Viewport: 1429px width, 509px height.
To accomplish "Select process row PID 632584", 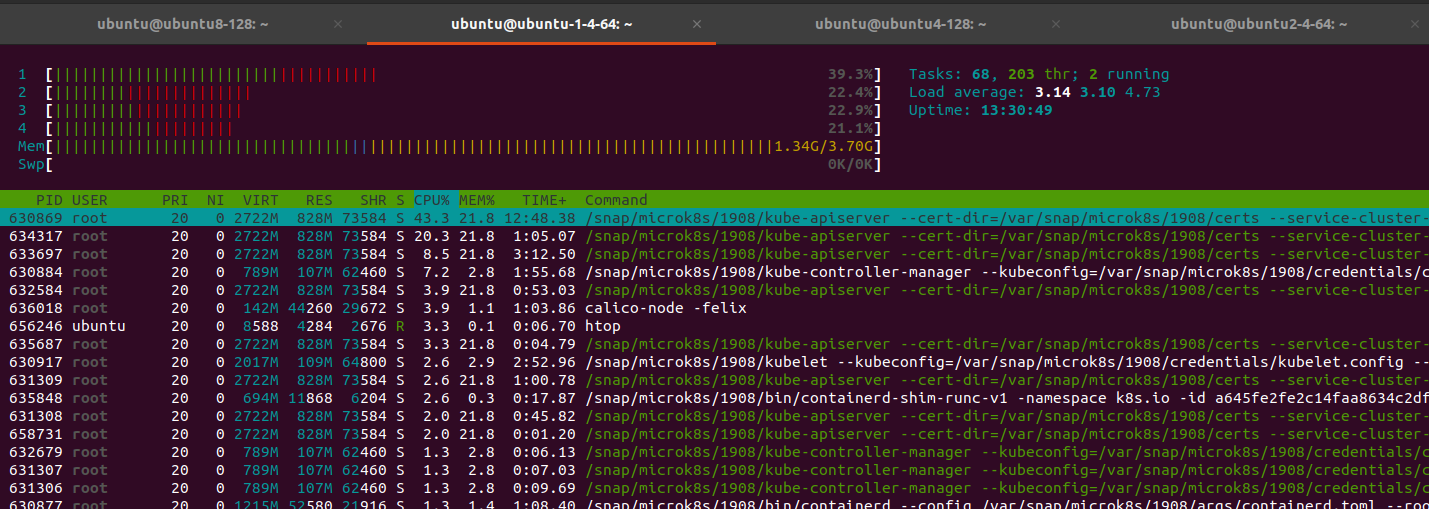I will [714, 290].
